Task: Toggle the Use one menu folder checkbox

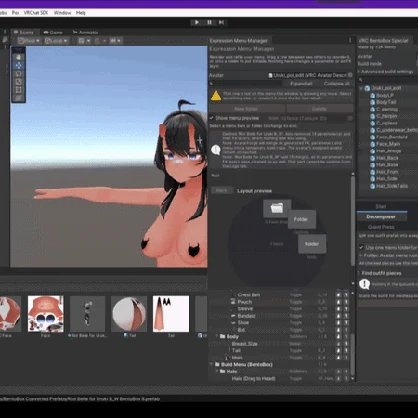Action: [361, 247]
